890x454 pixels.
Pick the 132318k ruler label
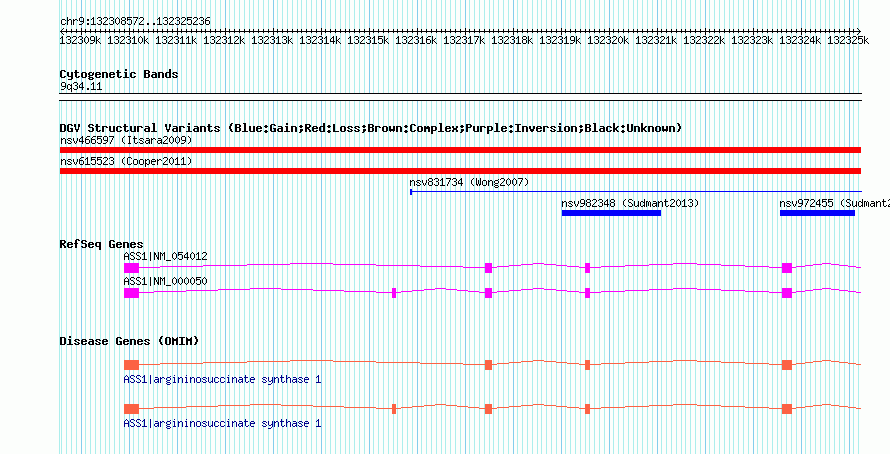point(512,40)
